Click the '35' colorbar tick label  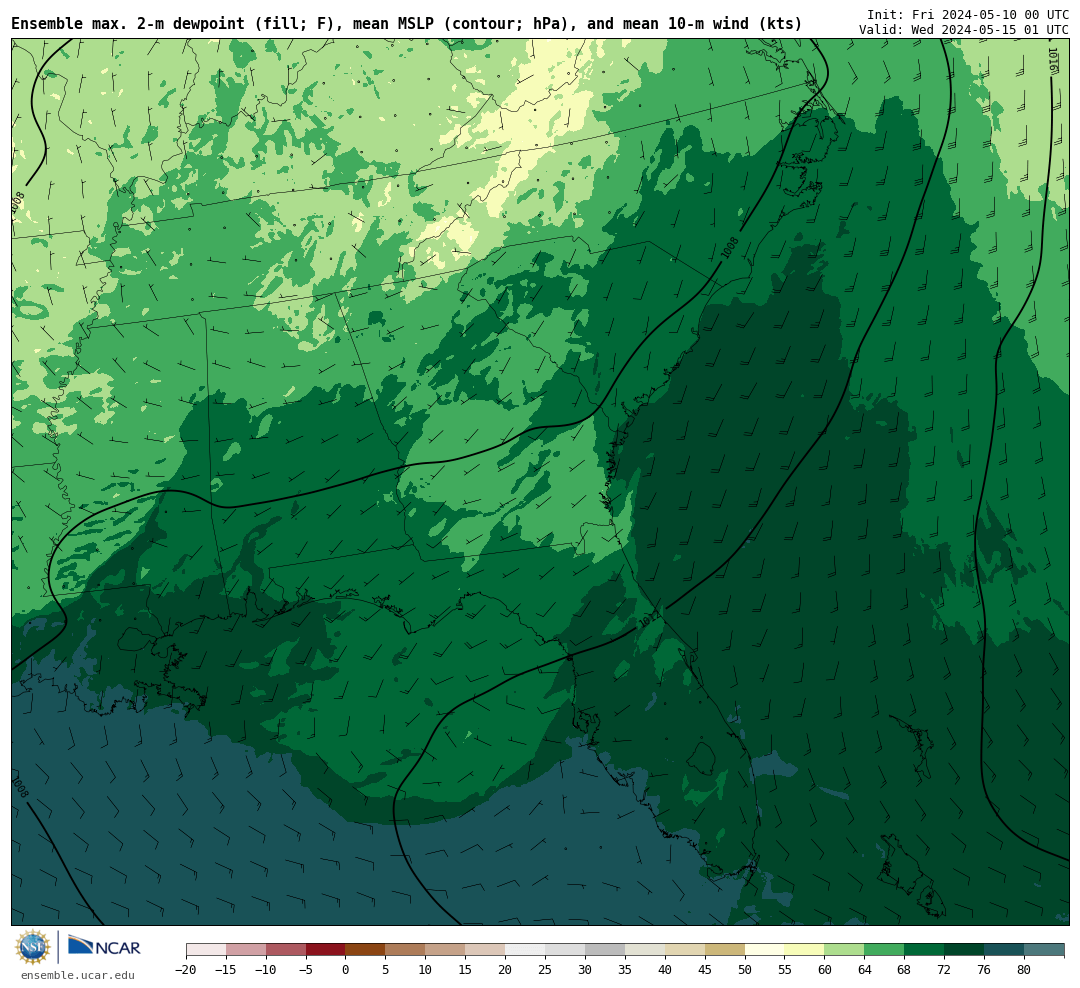(625, 970)
